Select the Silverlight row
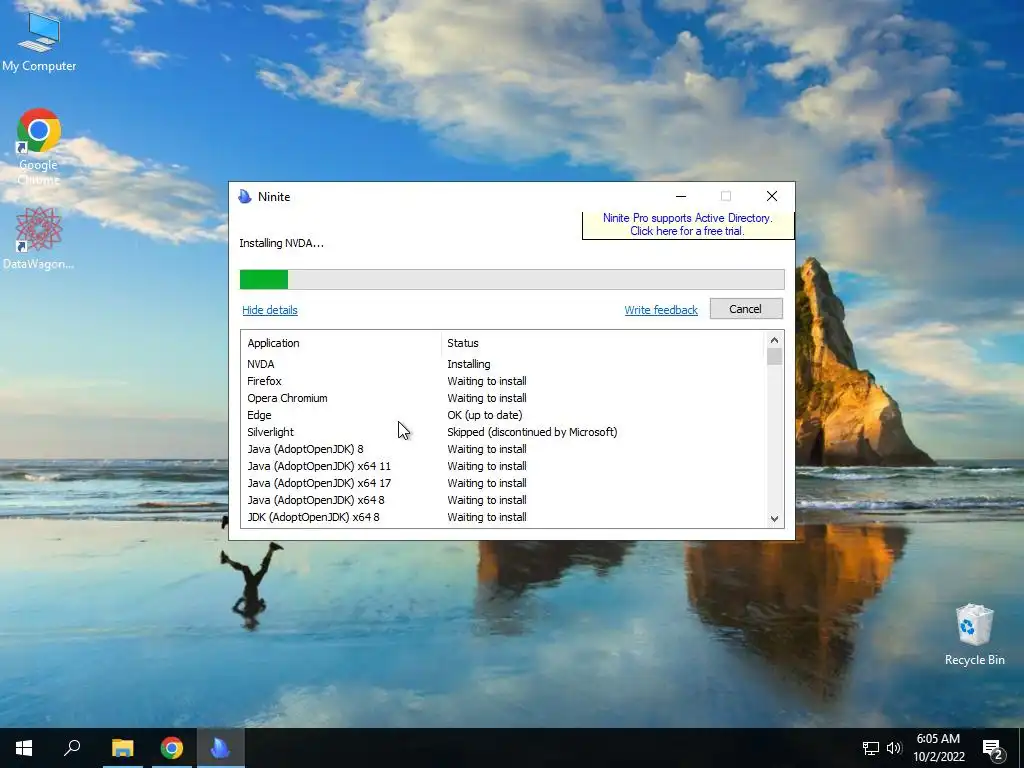The width and height of the screenshot is (1024, 768). coord(504,432)
